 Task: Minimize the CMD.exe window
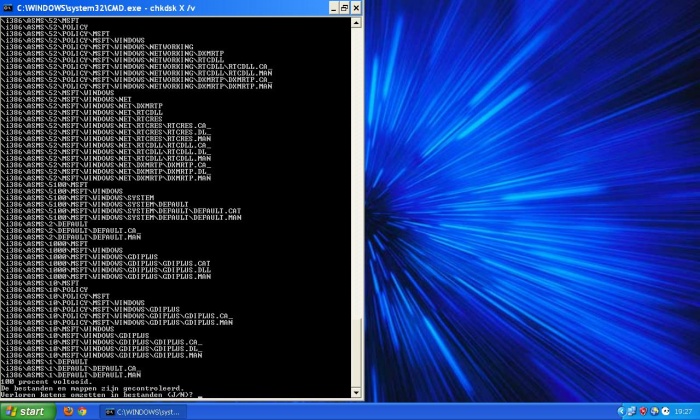[x=333, y=8]
